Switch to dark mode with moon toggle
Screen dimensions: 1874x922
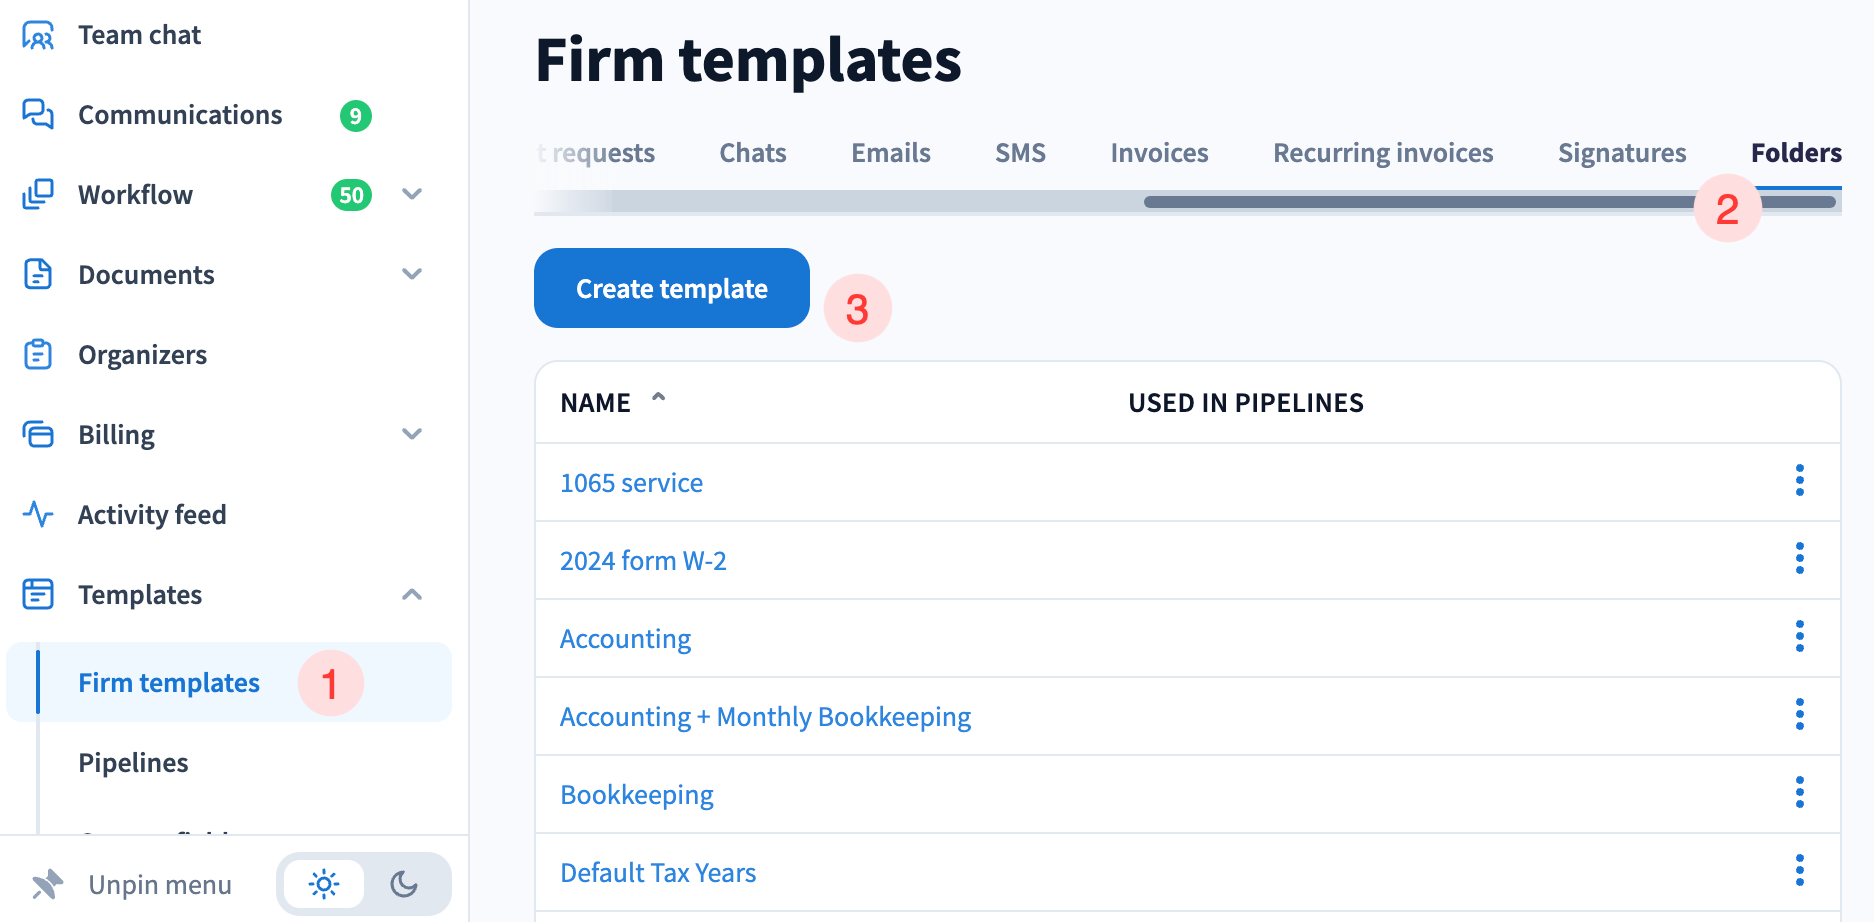[x=404, y=884]
